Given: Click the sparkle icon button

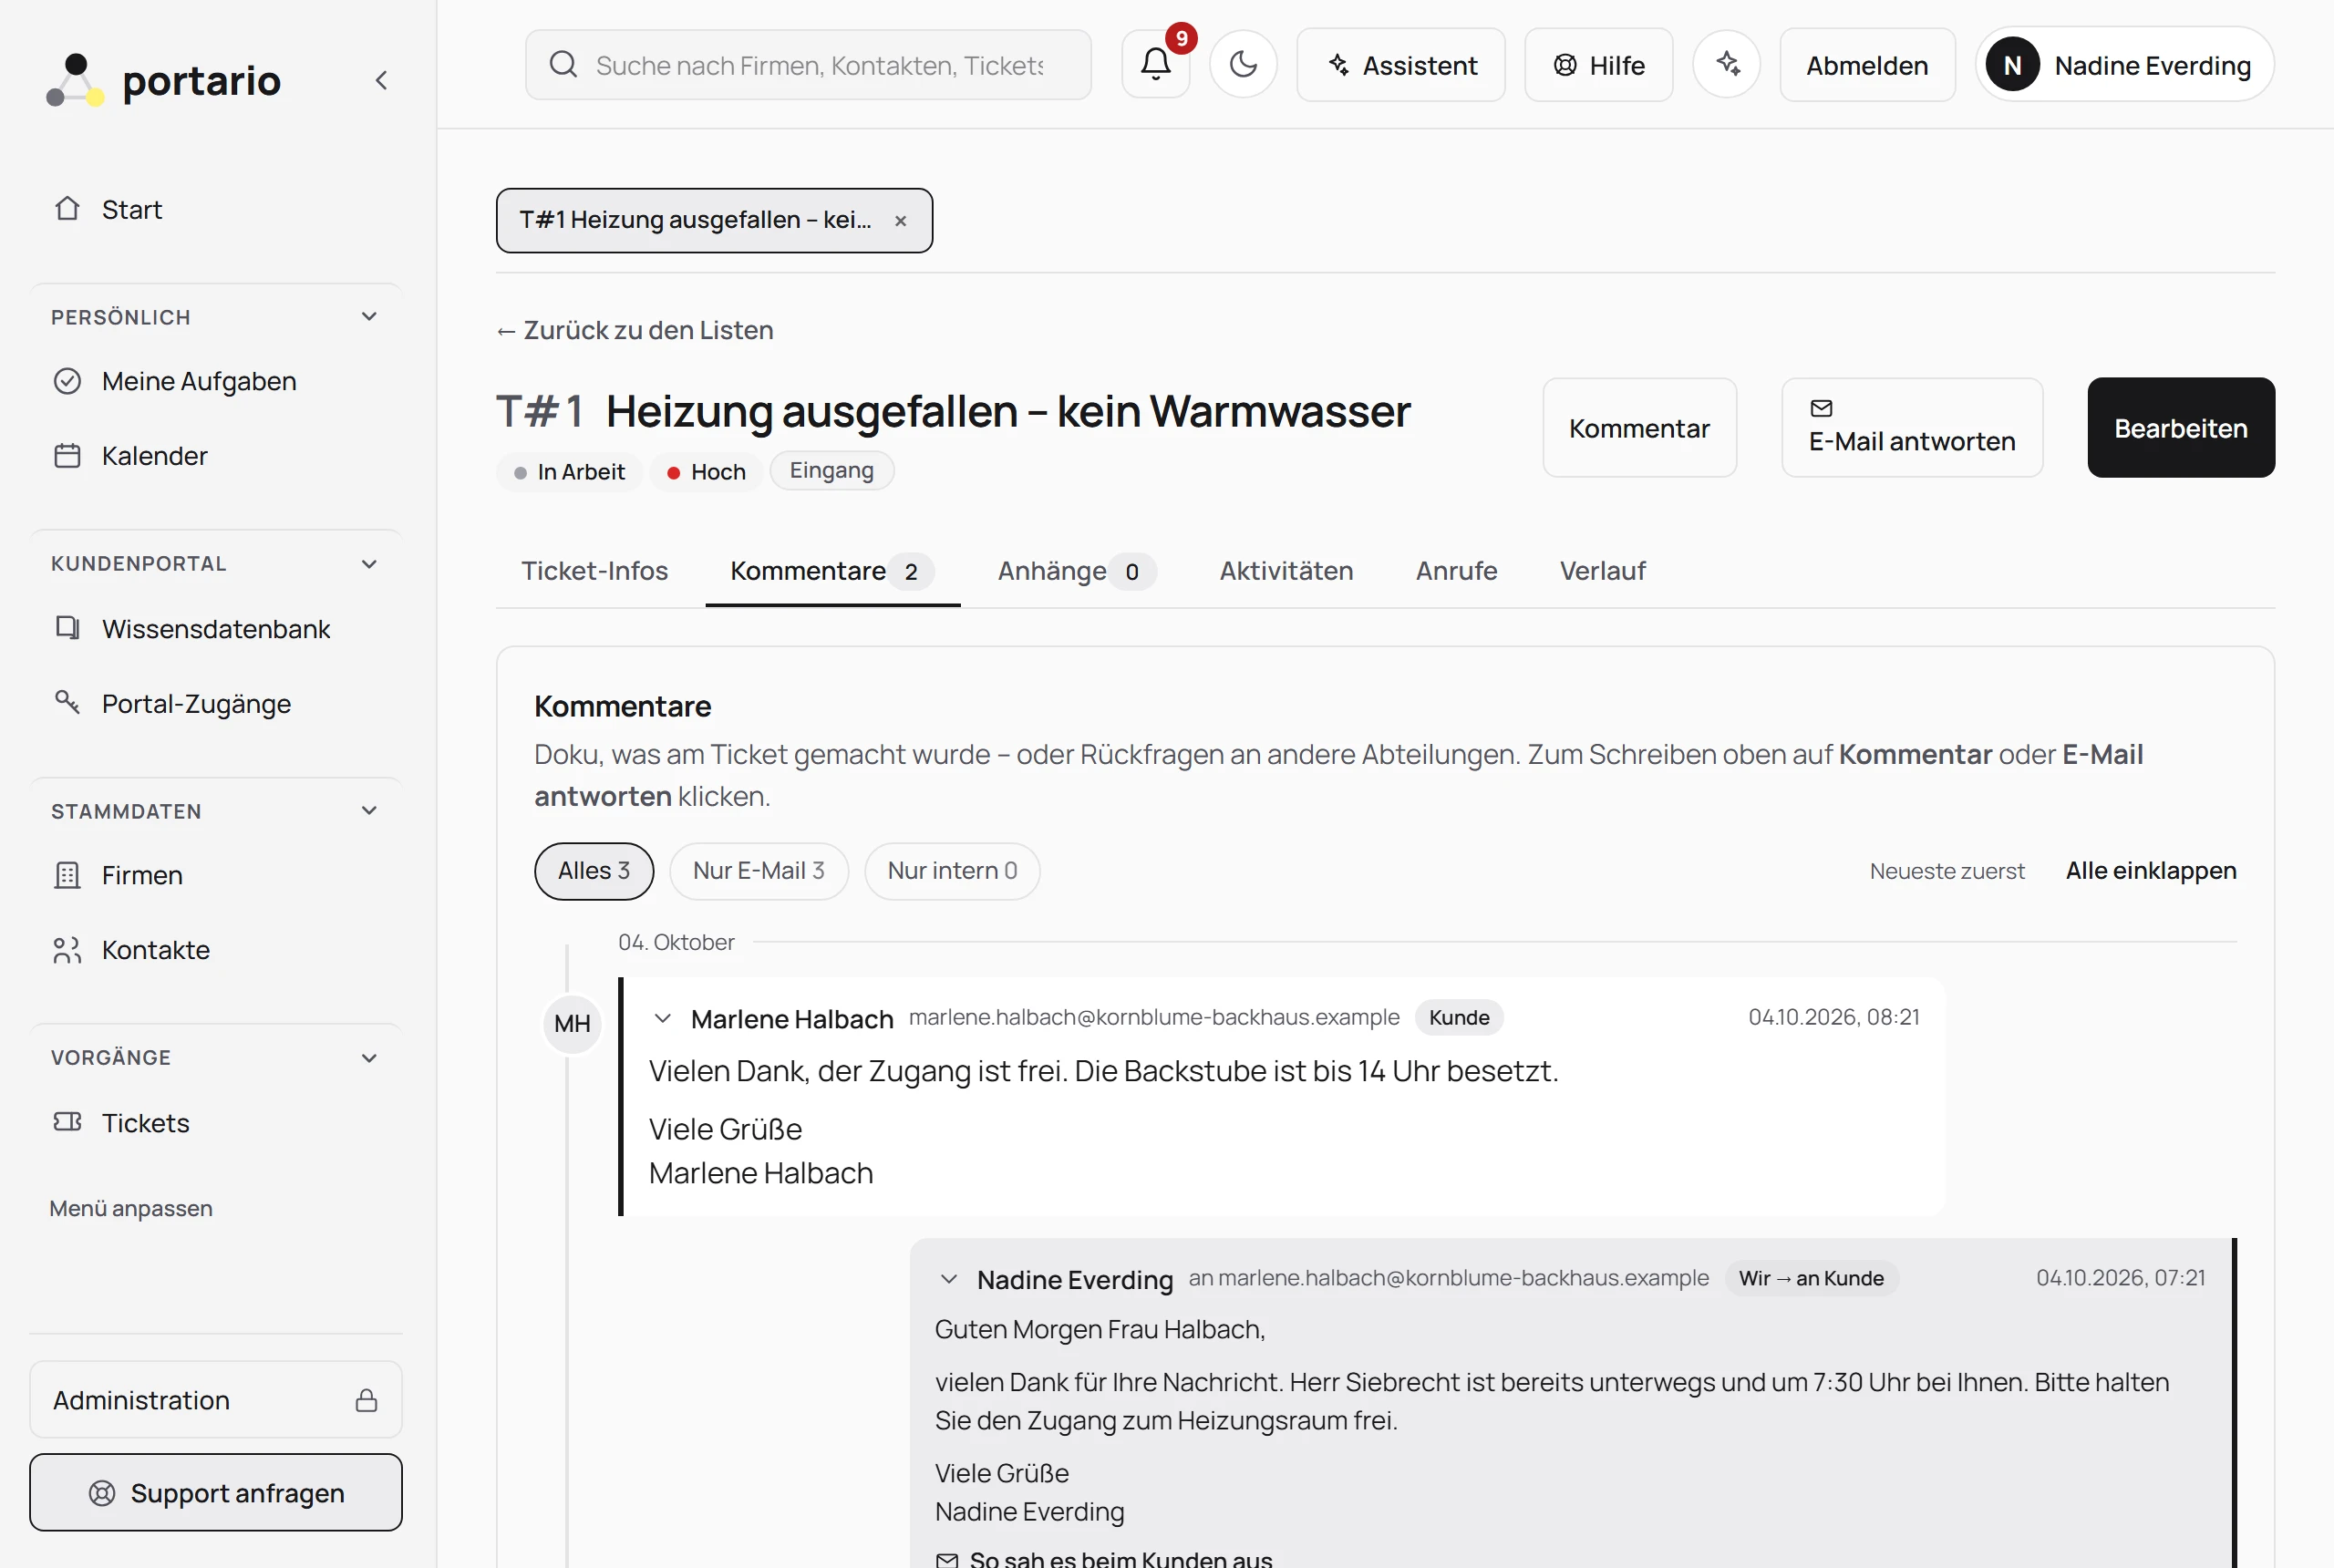Looking at the screenshot, I should 1727,65.
